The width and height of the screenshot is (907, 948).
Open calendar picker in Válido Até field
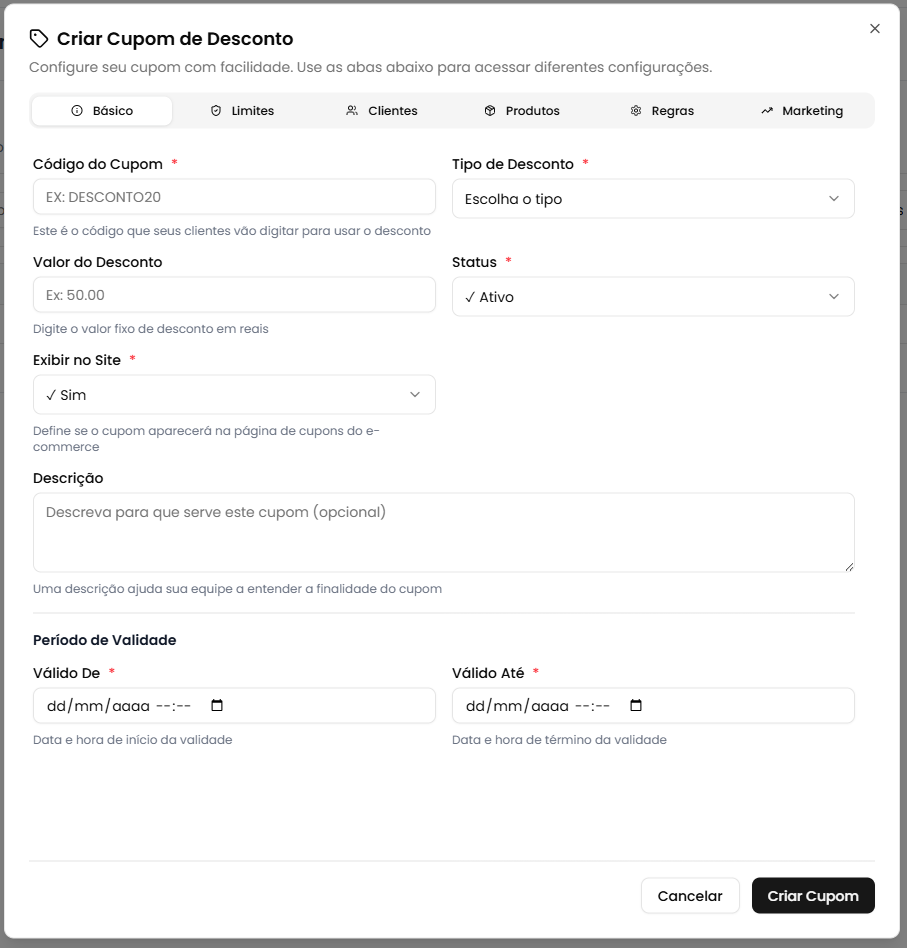[636, 706]
